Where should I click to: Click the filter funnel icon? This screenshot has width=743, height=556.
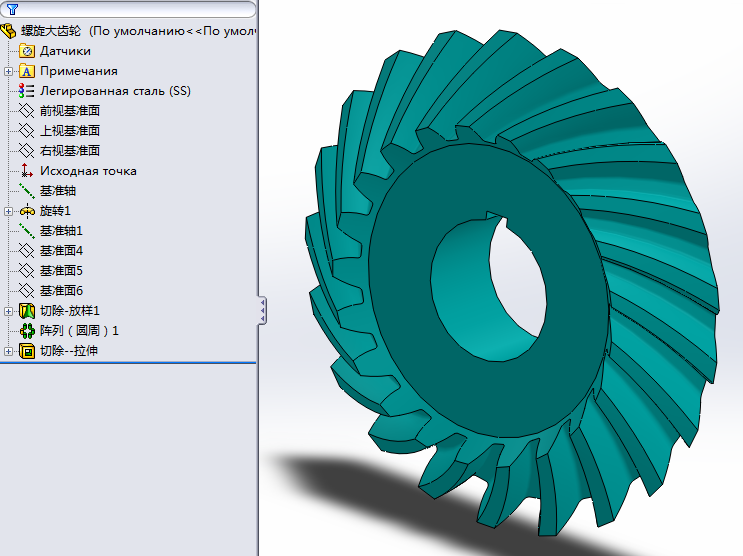point(12,9)
